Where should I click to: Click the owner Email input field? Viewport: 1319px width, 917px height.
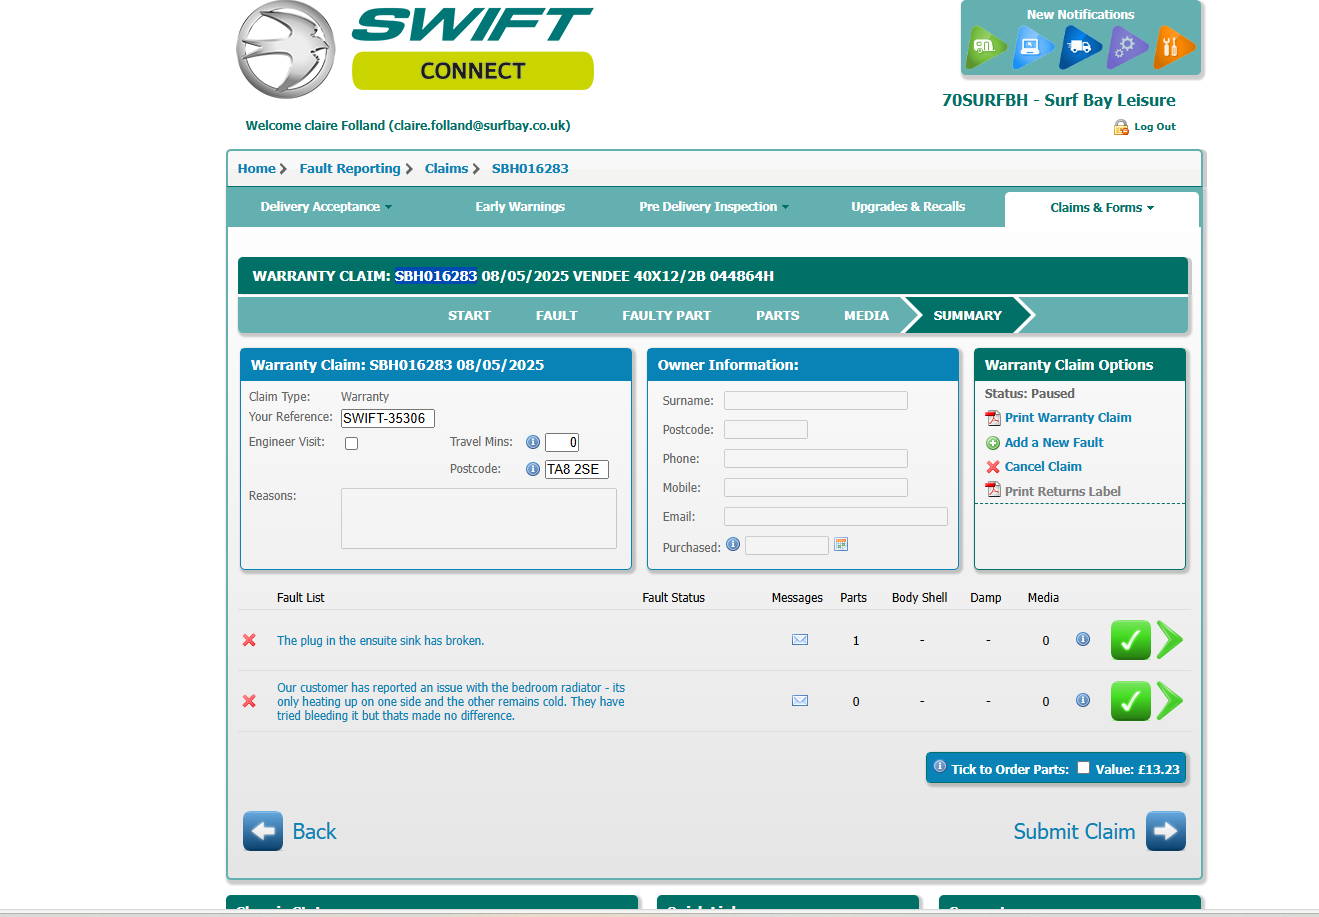[x=836, y=516]
